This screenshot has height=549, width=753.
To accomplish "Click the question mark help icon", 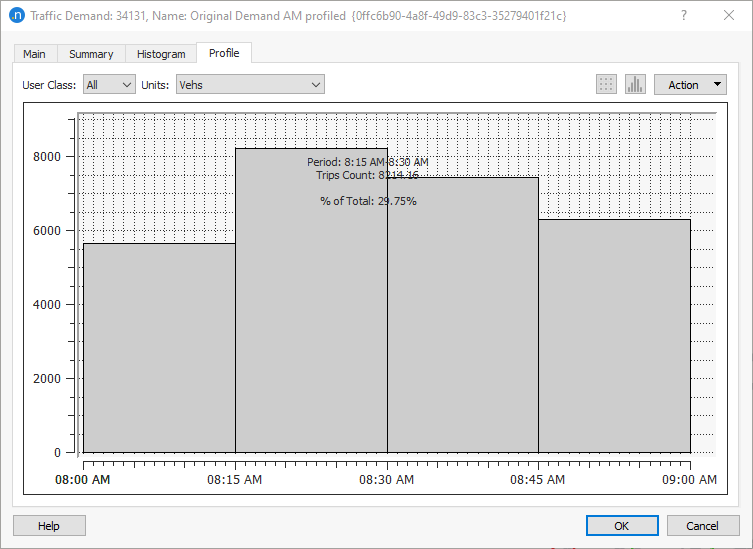I will coord(684,15).
